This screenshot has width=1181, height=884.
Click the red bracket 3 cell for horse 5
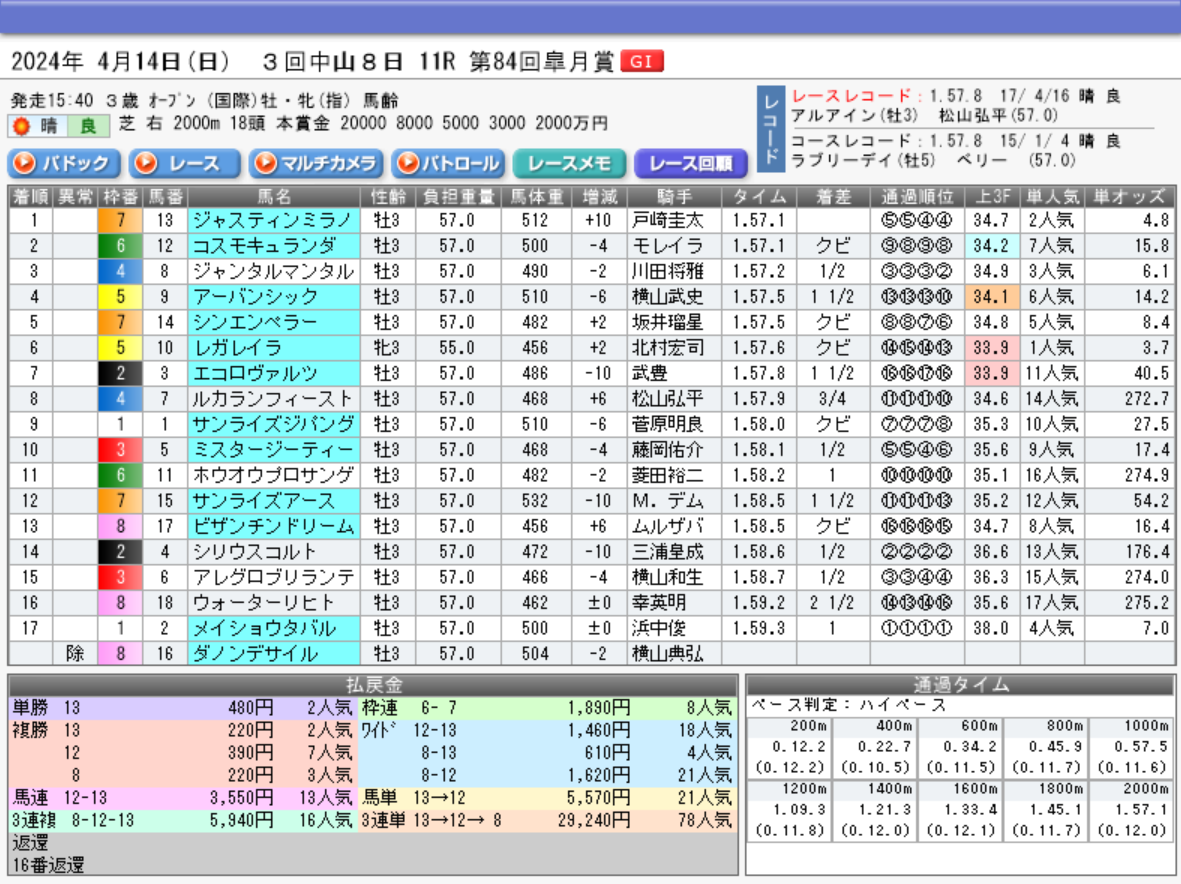click(x=121, y=450)
